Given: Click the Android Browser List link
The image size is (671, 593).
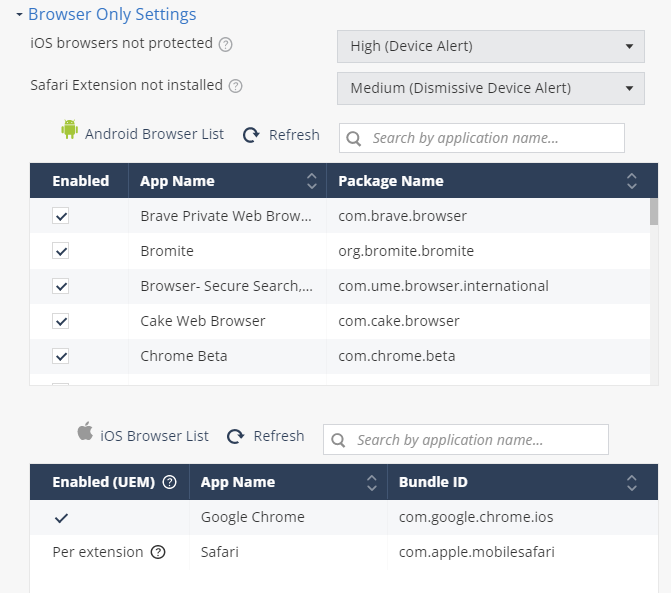Looking at the screenshot, I should click(x=154, y=134).
